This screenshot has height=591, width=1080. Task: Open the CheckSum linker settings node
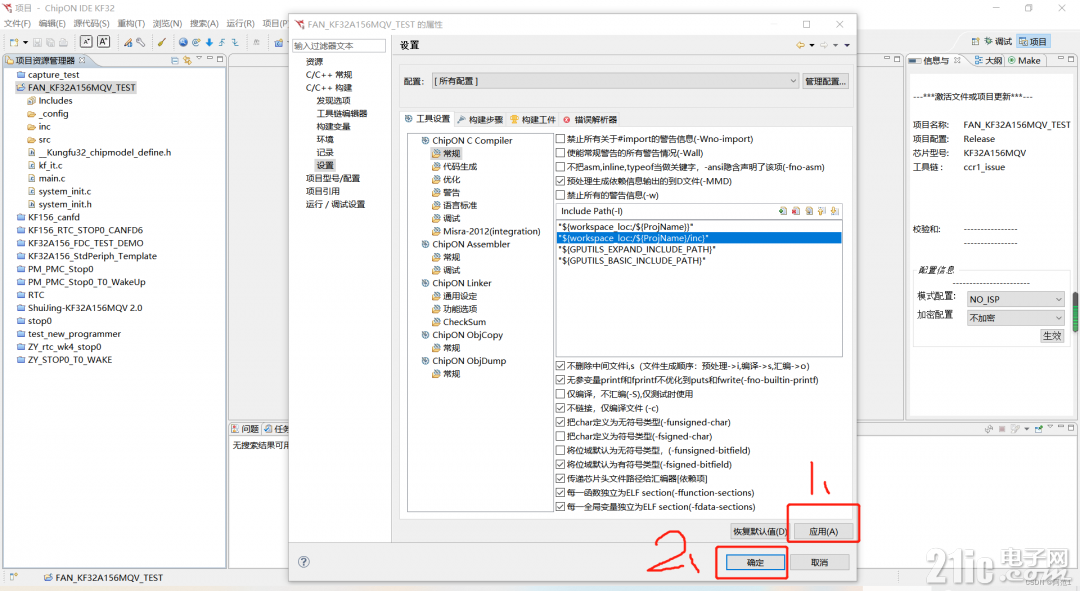(x=459, y=322)
